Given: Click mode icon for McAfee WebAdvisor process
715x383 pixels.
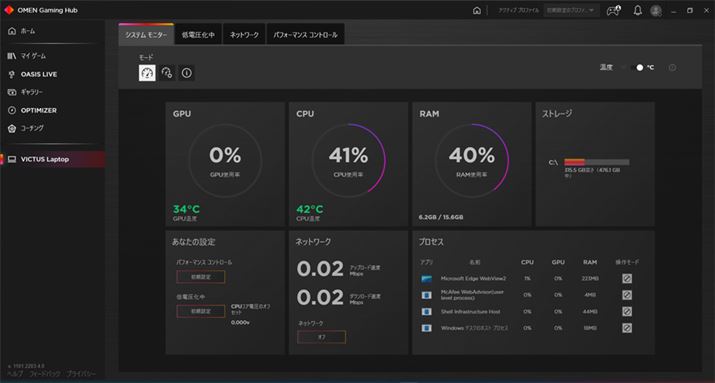Looking at the screenshot, I should click(x=627, y=295).
